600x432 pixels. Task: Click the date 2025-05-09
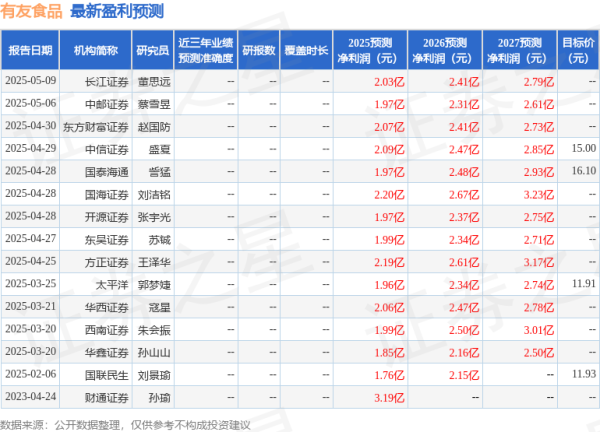pos(31,81)
